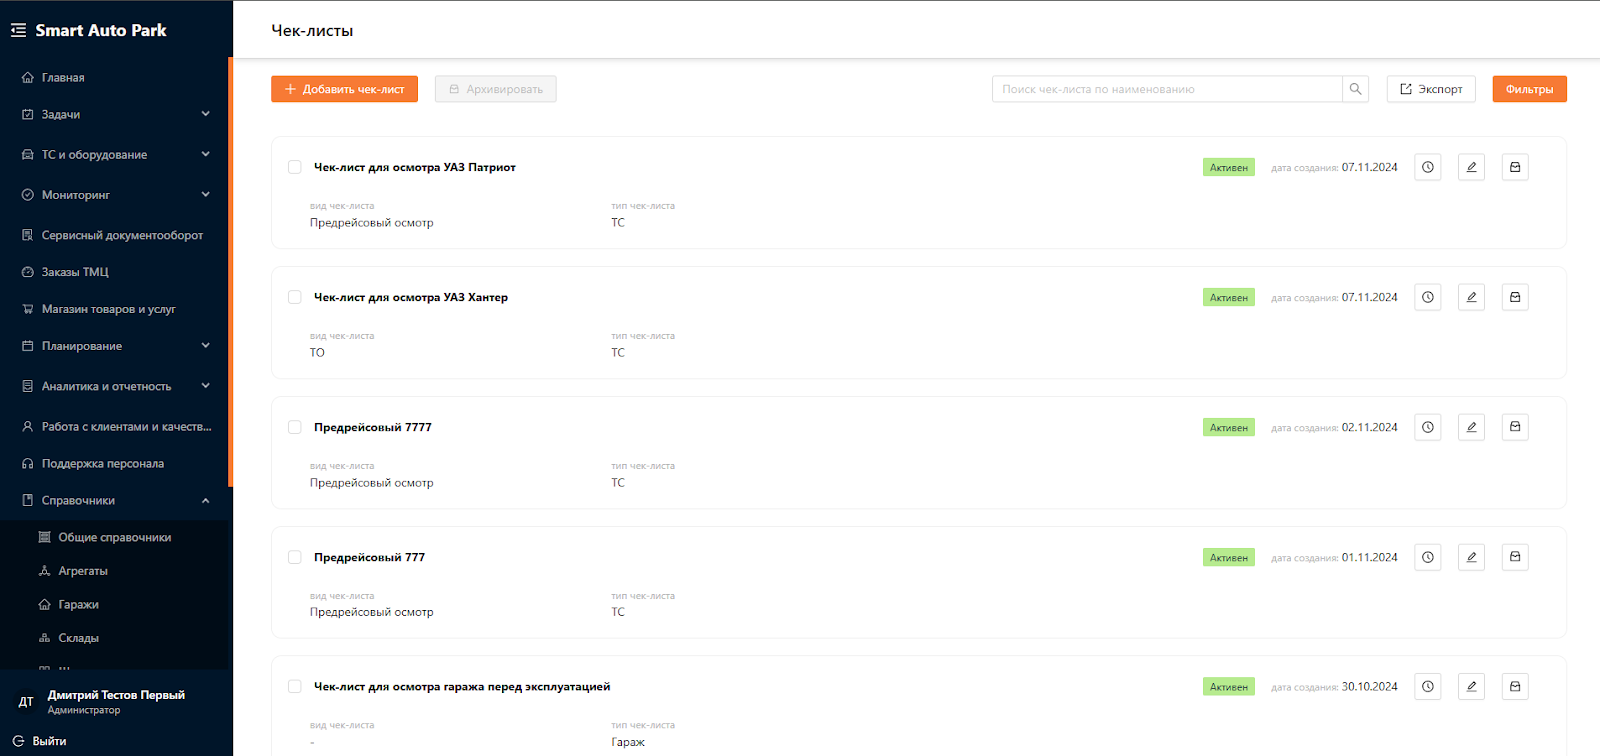Image resolution: width=1600 pixels, height=756 pixels.
Task: Focus the checklist name search field
Action: coord(1166,89)
